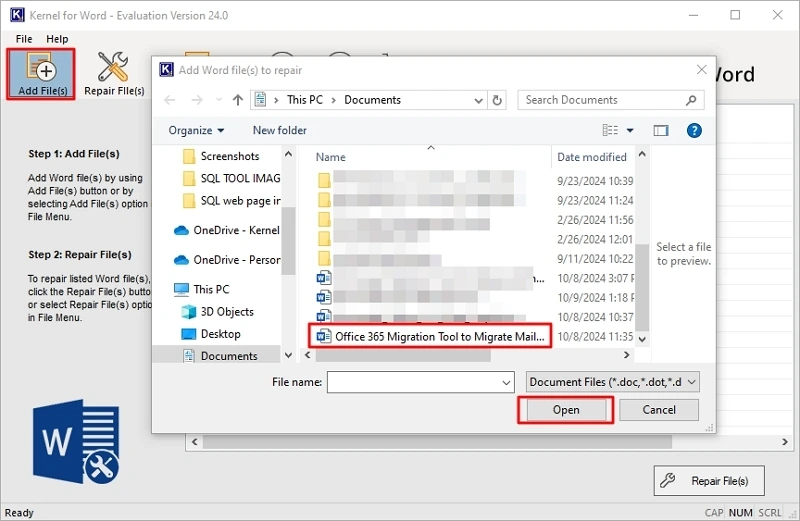Select the folder dated 2/26/2024 11:56
800x521 pixels.
coord(474,220)
